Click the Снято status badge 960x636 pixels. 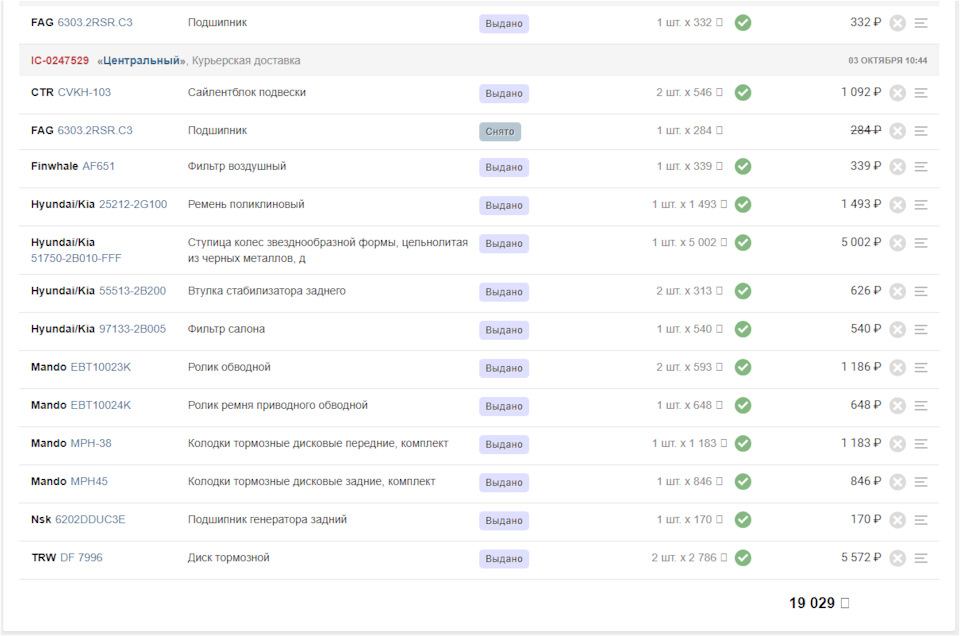500,132
